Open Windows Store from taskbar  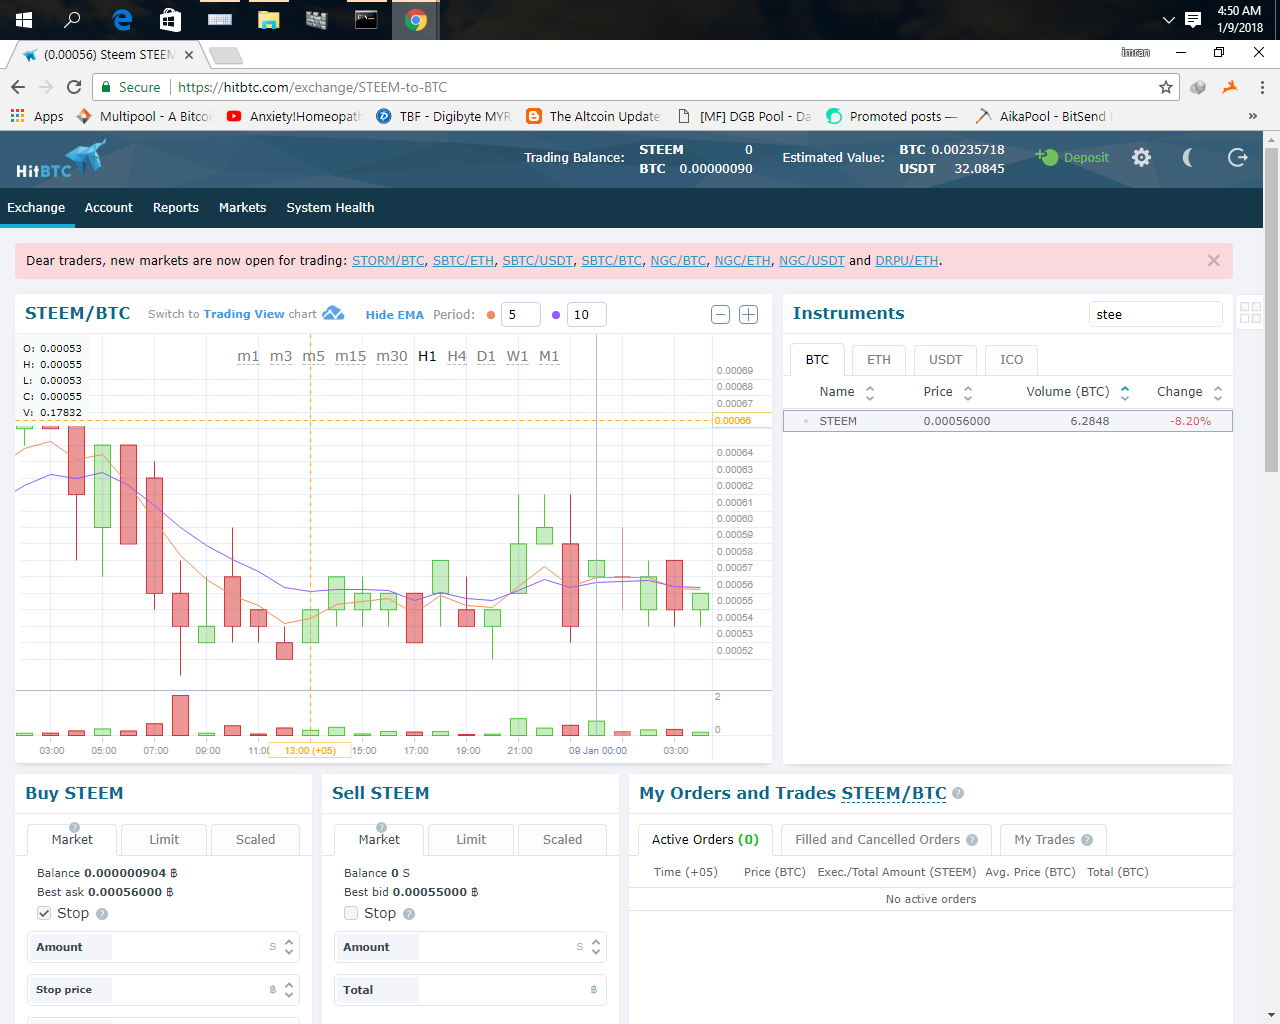point(171,20)
